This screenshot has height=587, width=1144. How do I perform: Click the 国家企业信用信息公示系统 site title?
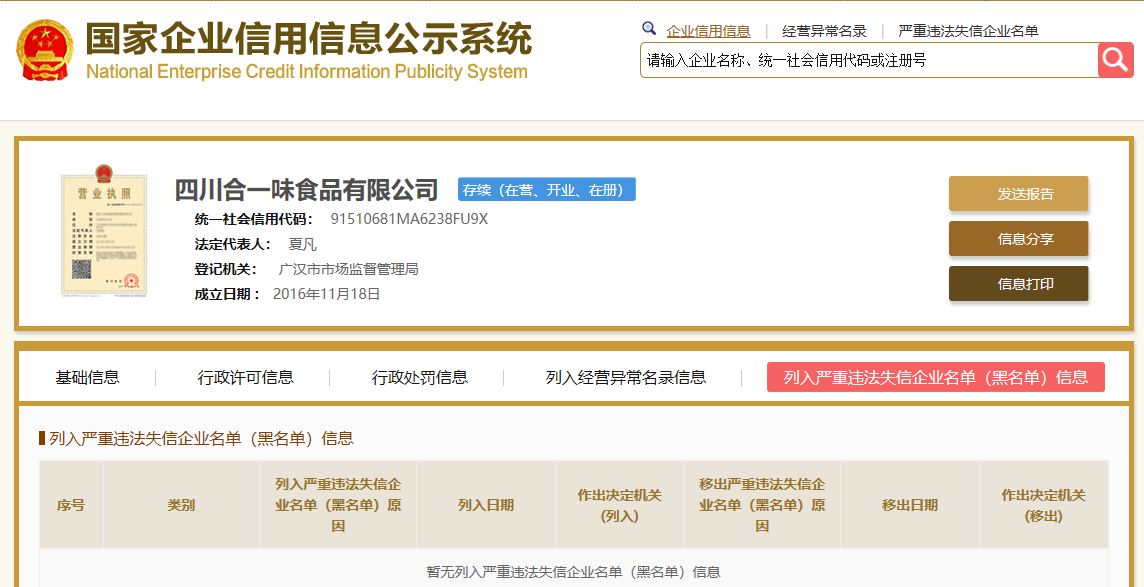[309, 39]
